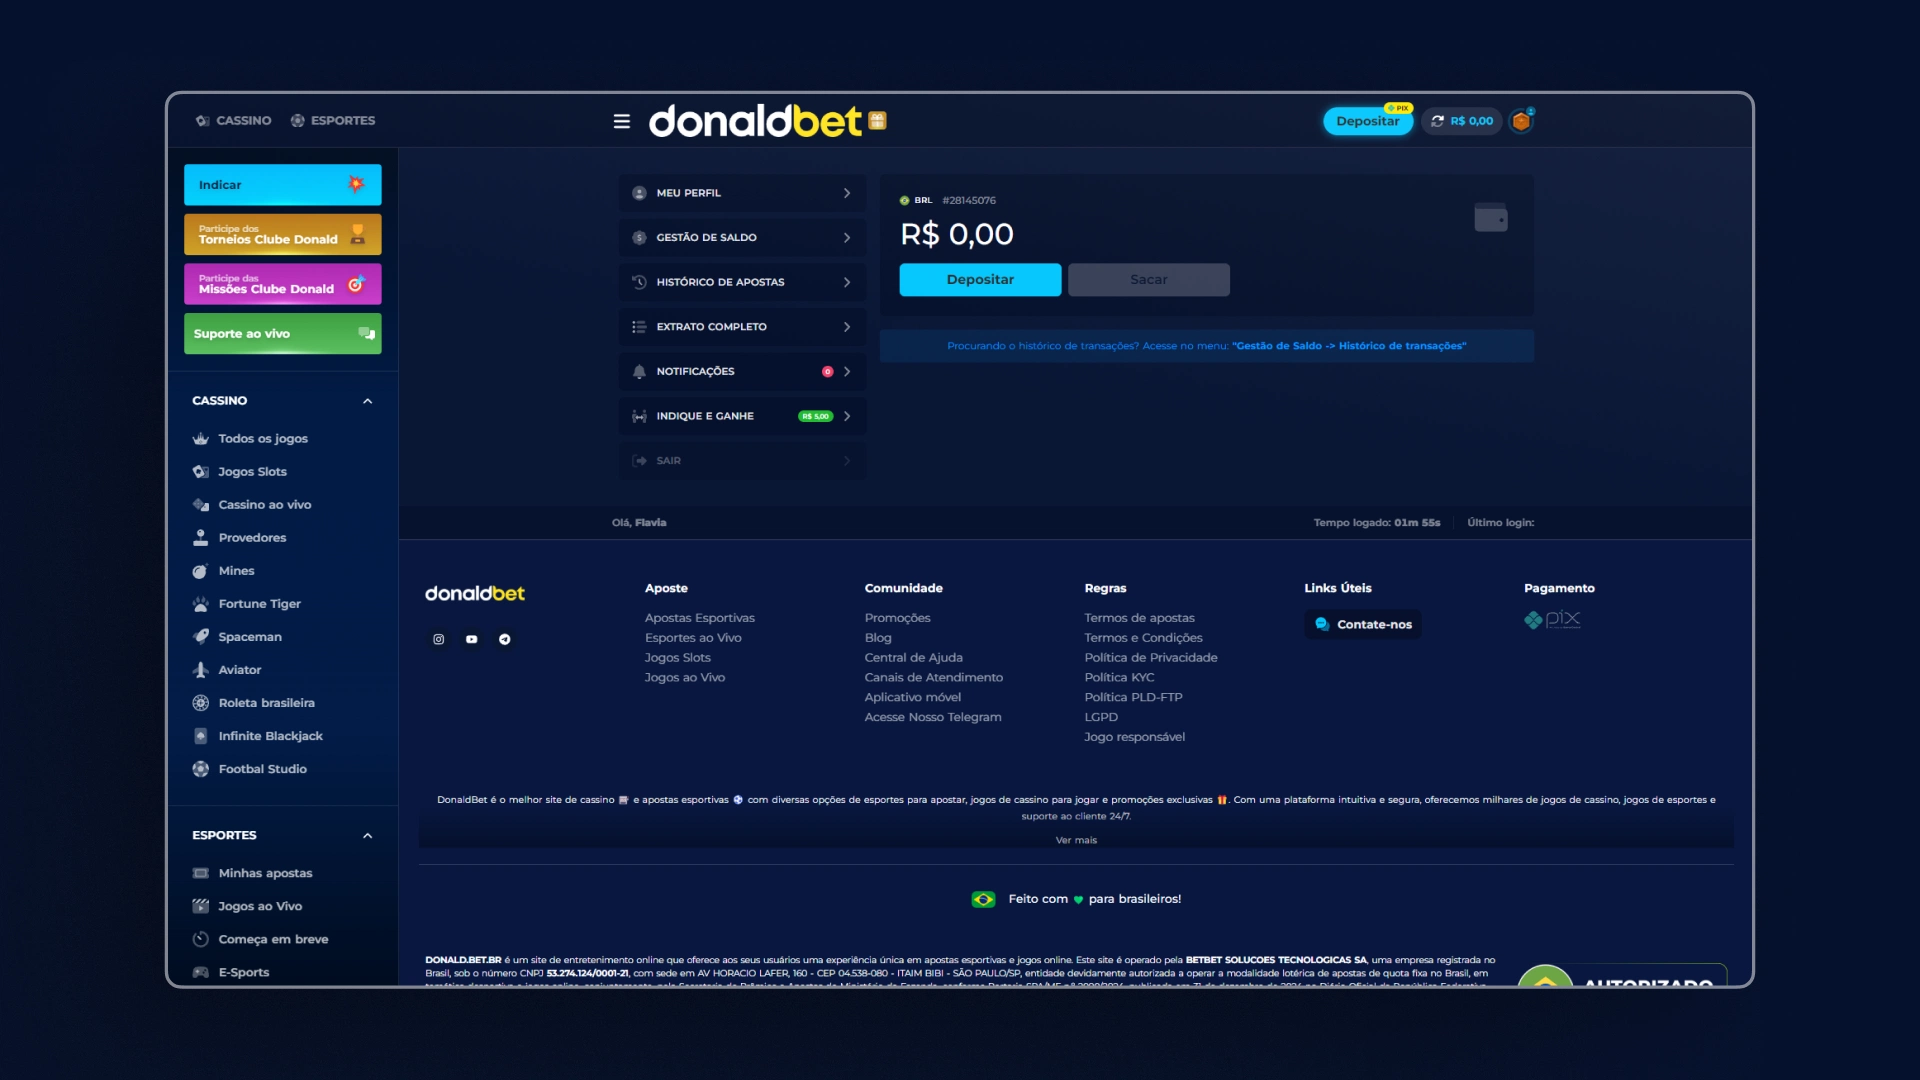Click the Spaceman rocket icon
Screen dimensions: 1920x1080
201,637
